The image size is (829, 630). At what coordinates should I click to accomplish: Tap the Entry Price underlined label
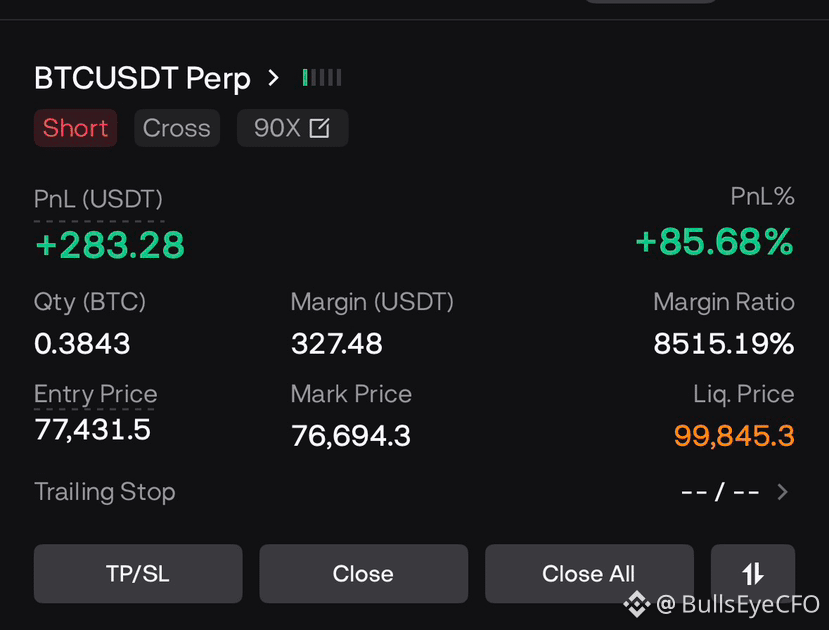coord(95,394)
